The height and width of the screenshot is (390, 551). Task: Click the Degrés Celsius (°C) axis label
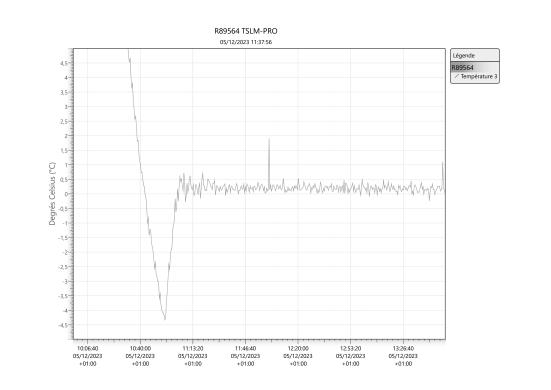tap(52, 194)
